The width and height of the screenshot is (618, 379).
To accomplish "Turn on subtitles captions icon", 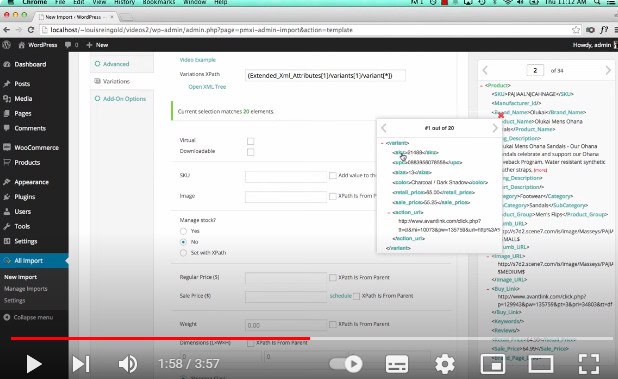I will (x=397, y=364).
